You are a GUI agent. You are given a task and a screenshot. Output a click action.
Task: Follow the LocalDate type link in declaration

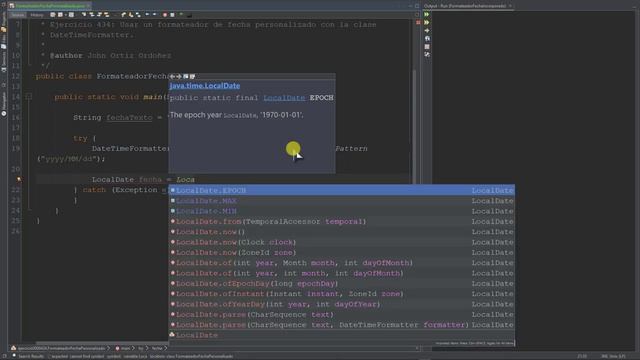284,98
